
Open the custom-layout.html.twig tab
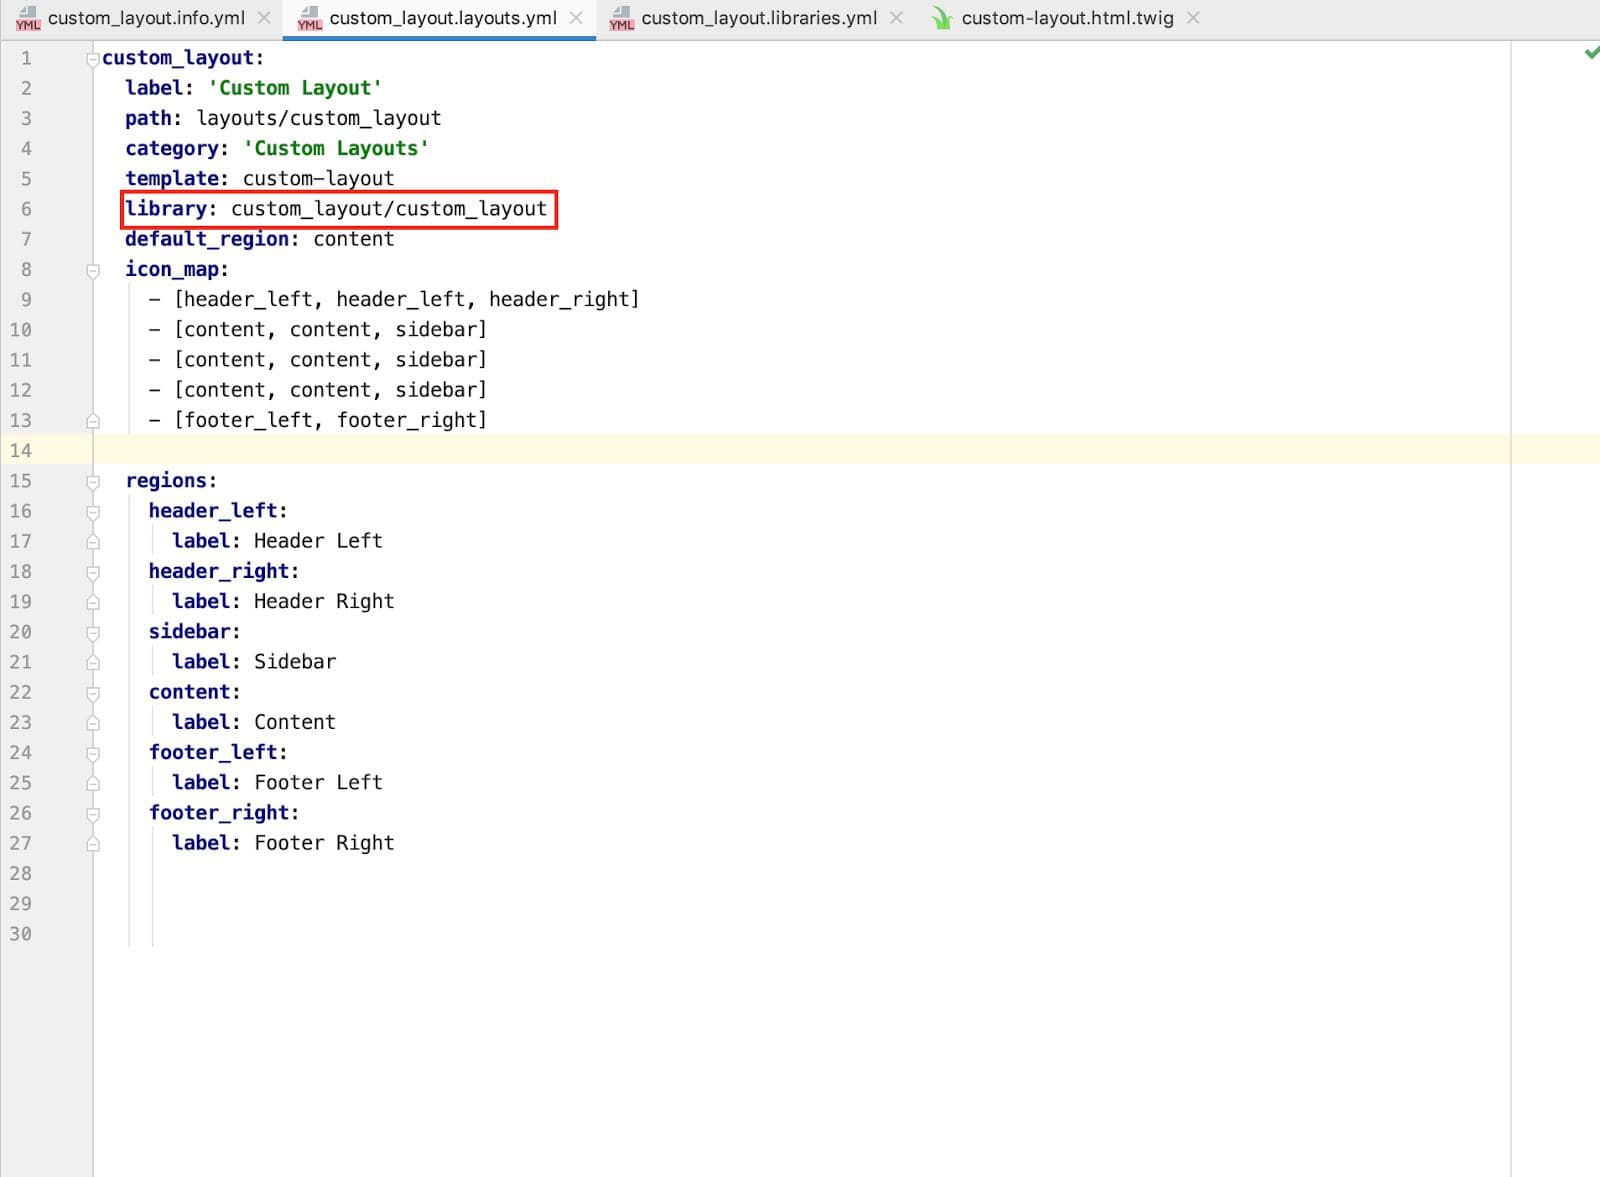(1066, 18)
